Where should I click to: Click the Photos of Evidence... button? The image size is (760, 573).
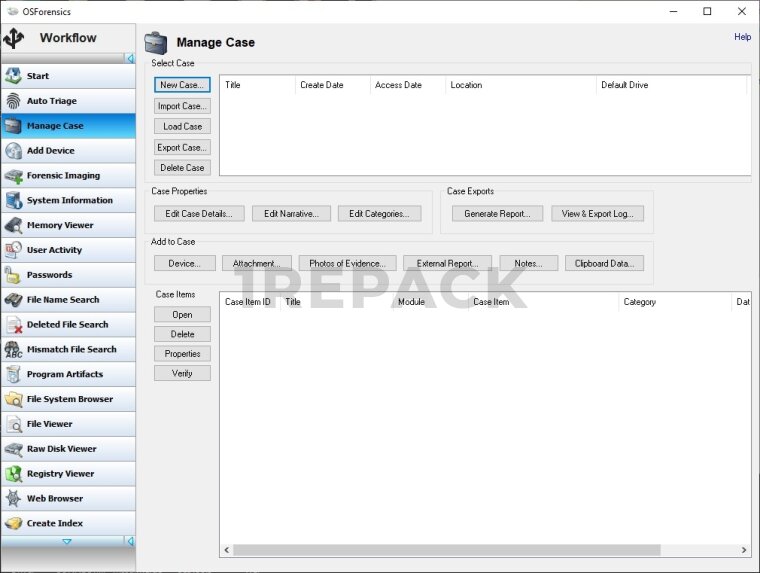[x=347, y=263]
